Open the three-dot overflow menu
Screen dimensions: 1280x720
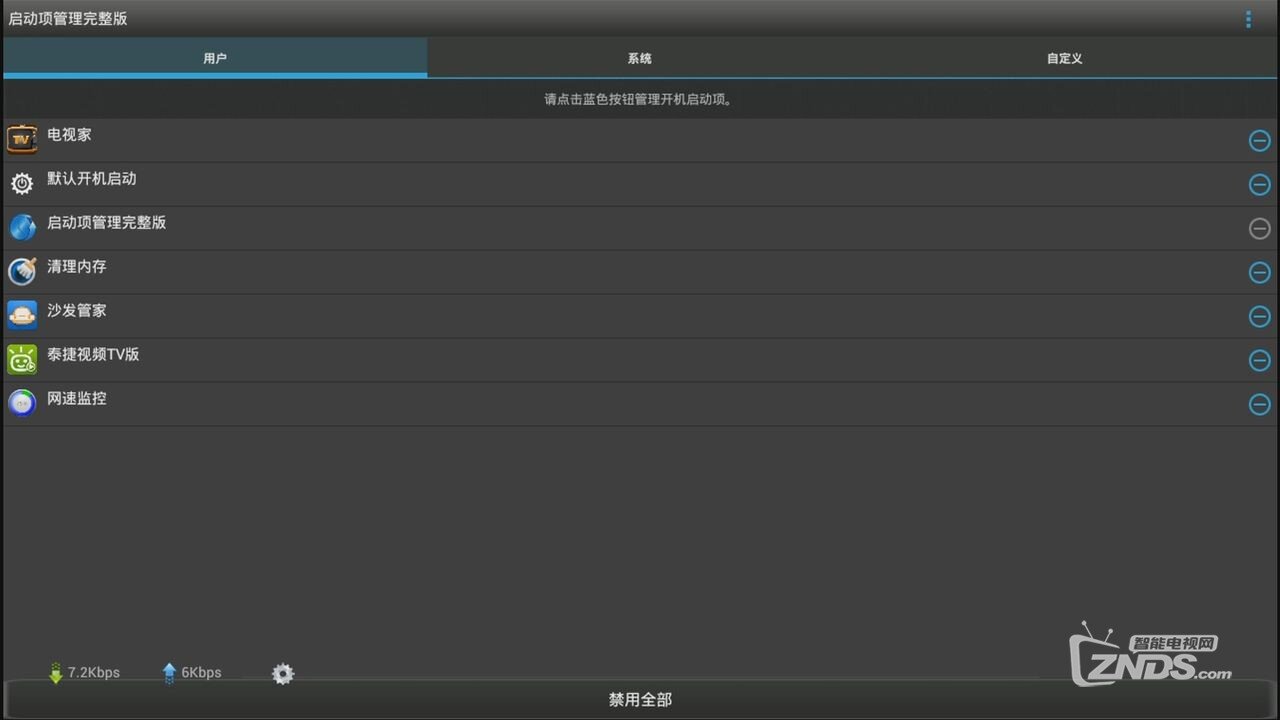[x=1248, y=19]
